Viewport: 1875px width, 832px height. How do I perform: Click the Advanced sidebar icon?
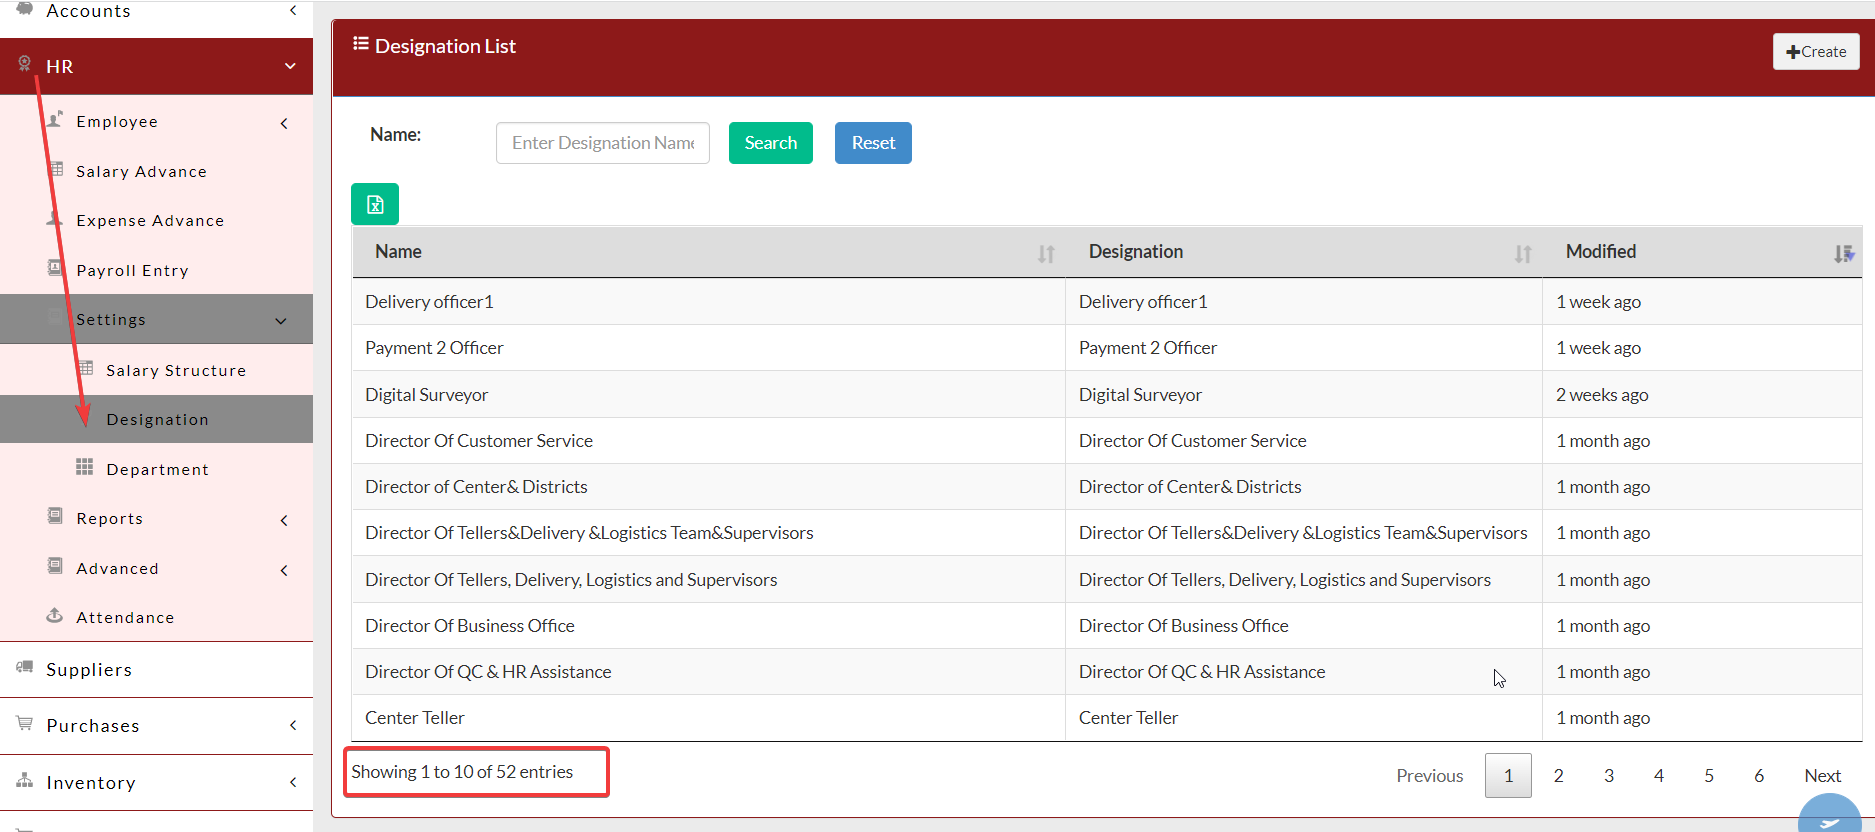(x=56, y=566)
